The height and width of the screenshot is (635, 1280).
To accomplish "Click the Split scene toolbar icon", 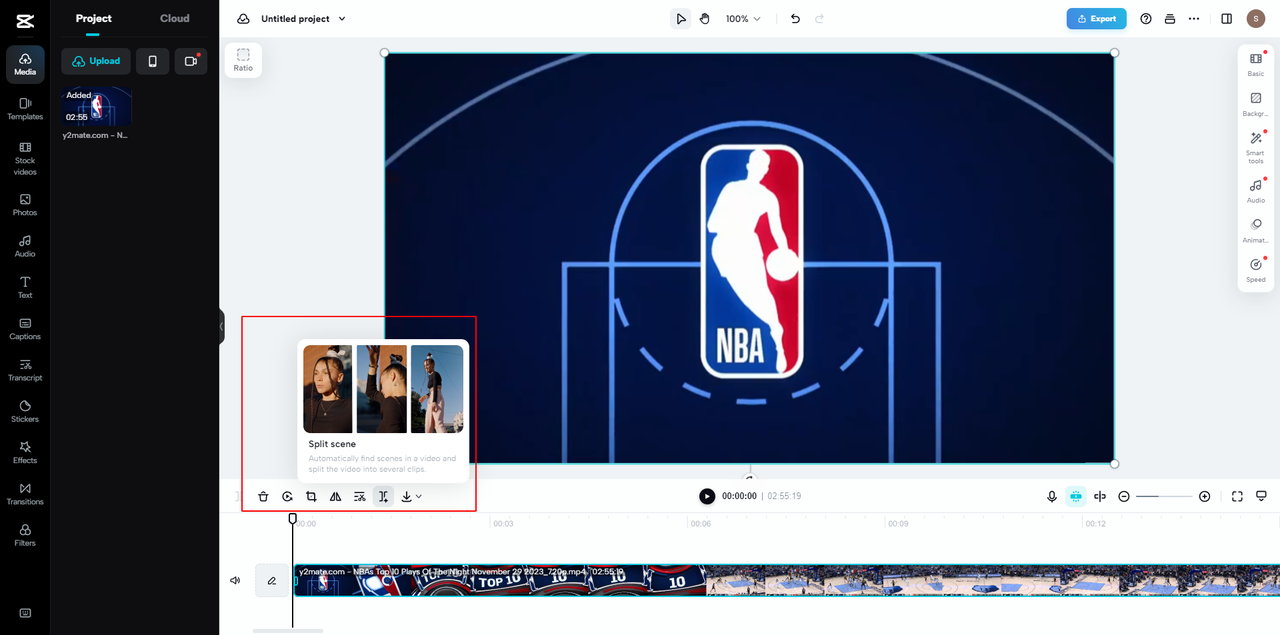I will pyautogui.click(x=383, y=496).
